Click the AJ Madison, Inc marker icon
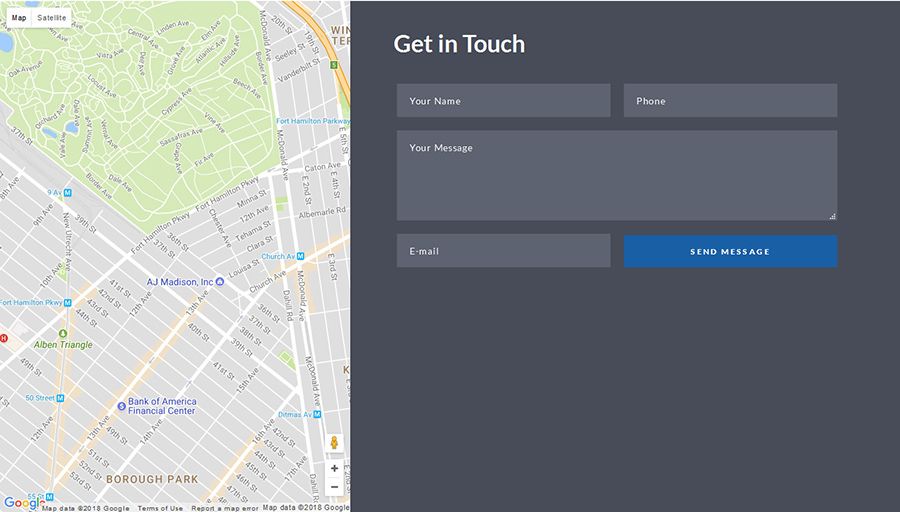This screenshot has height=512, width=900. coord(220,282)
